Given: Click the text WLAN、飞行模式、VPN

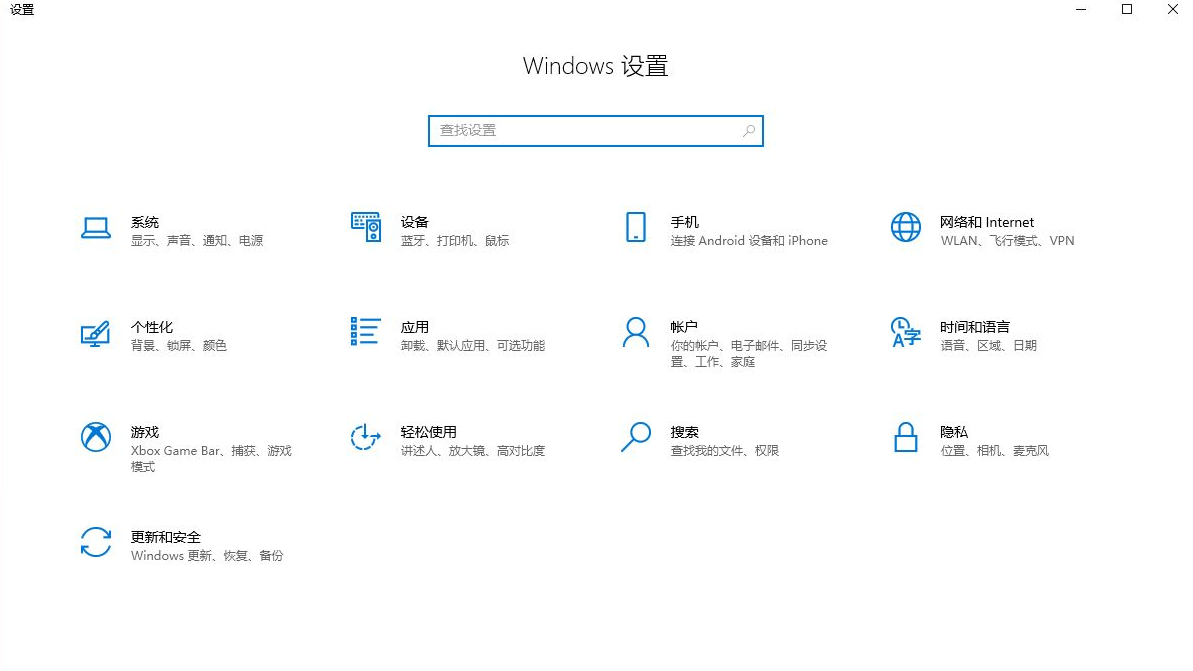Looking at the screenshot, I should coord(1007,240).
